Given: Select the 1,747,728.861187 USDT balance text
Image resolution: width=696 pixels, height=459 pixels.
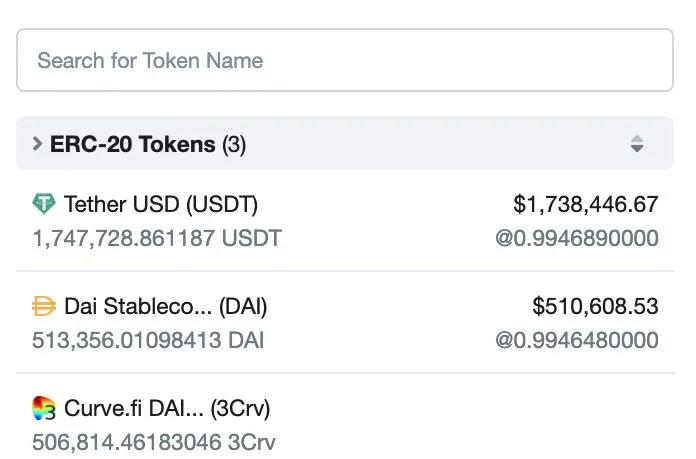Looking at the screenshot, I should tap(157, 238).
